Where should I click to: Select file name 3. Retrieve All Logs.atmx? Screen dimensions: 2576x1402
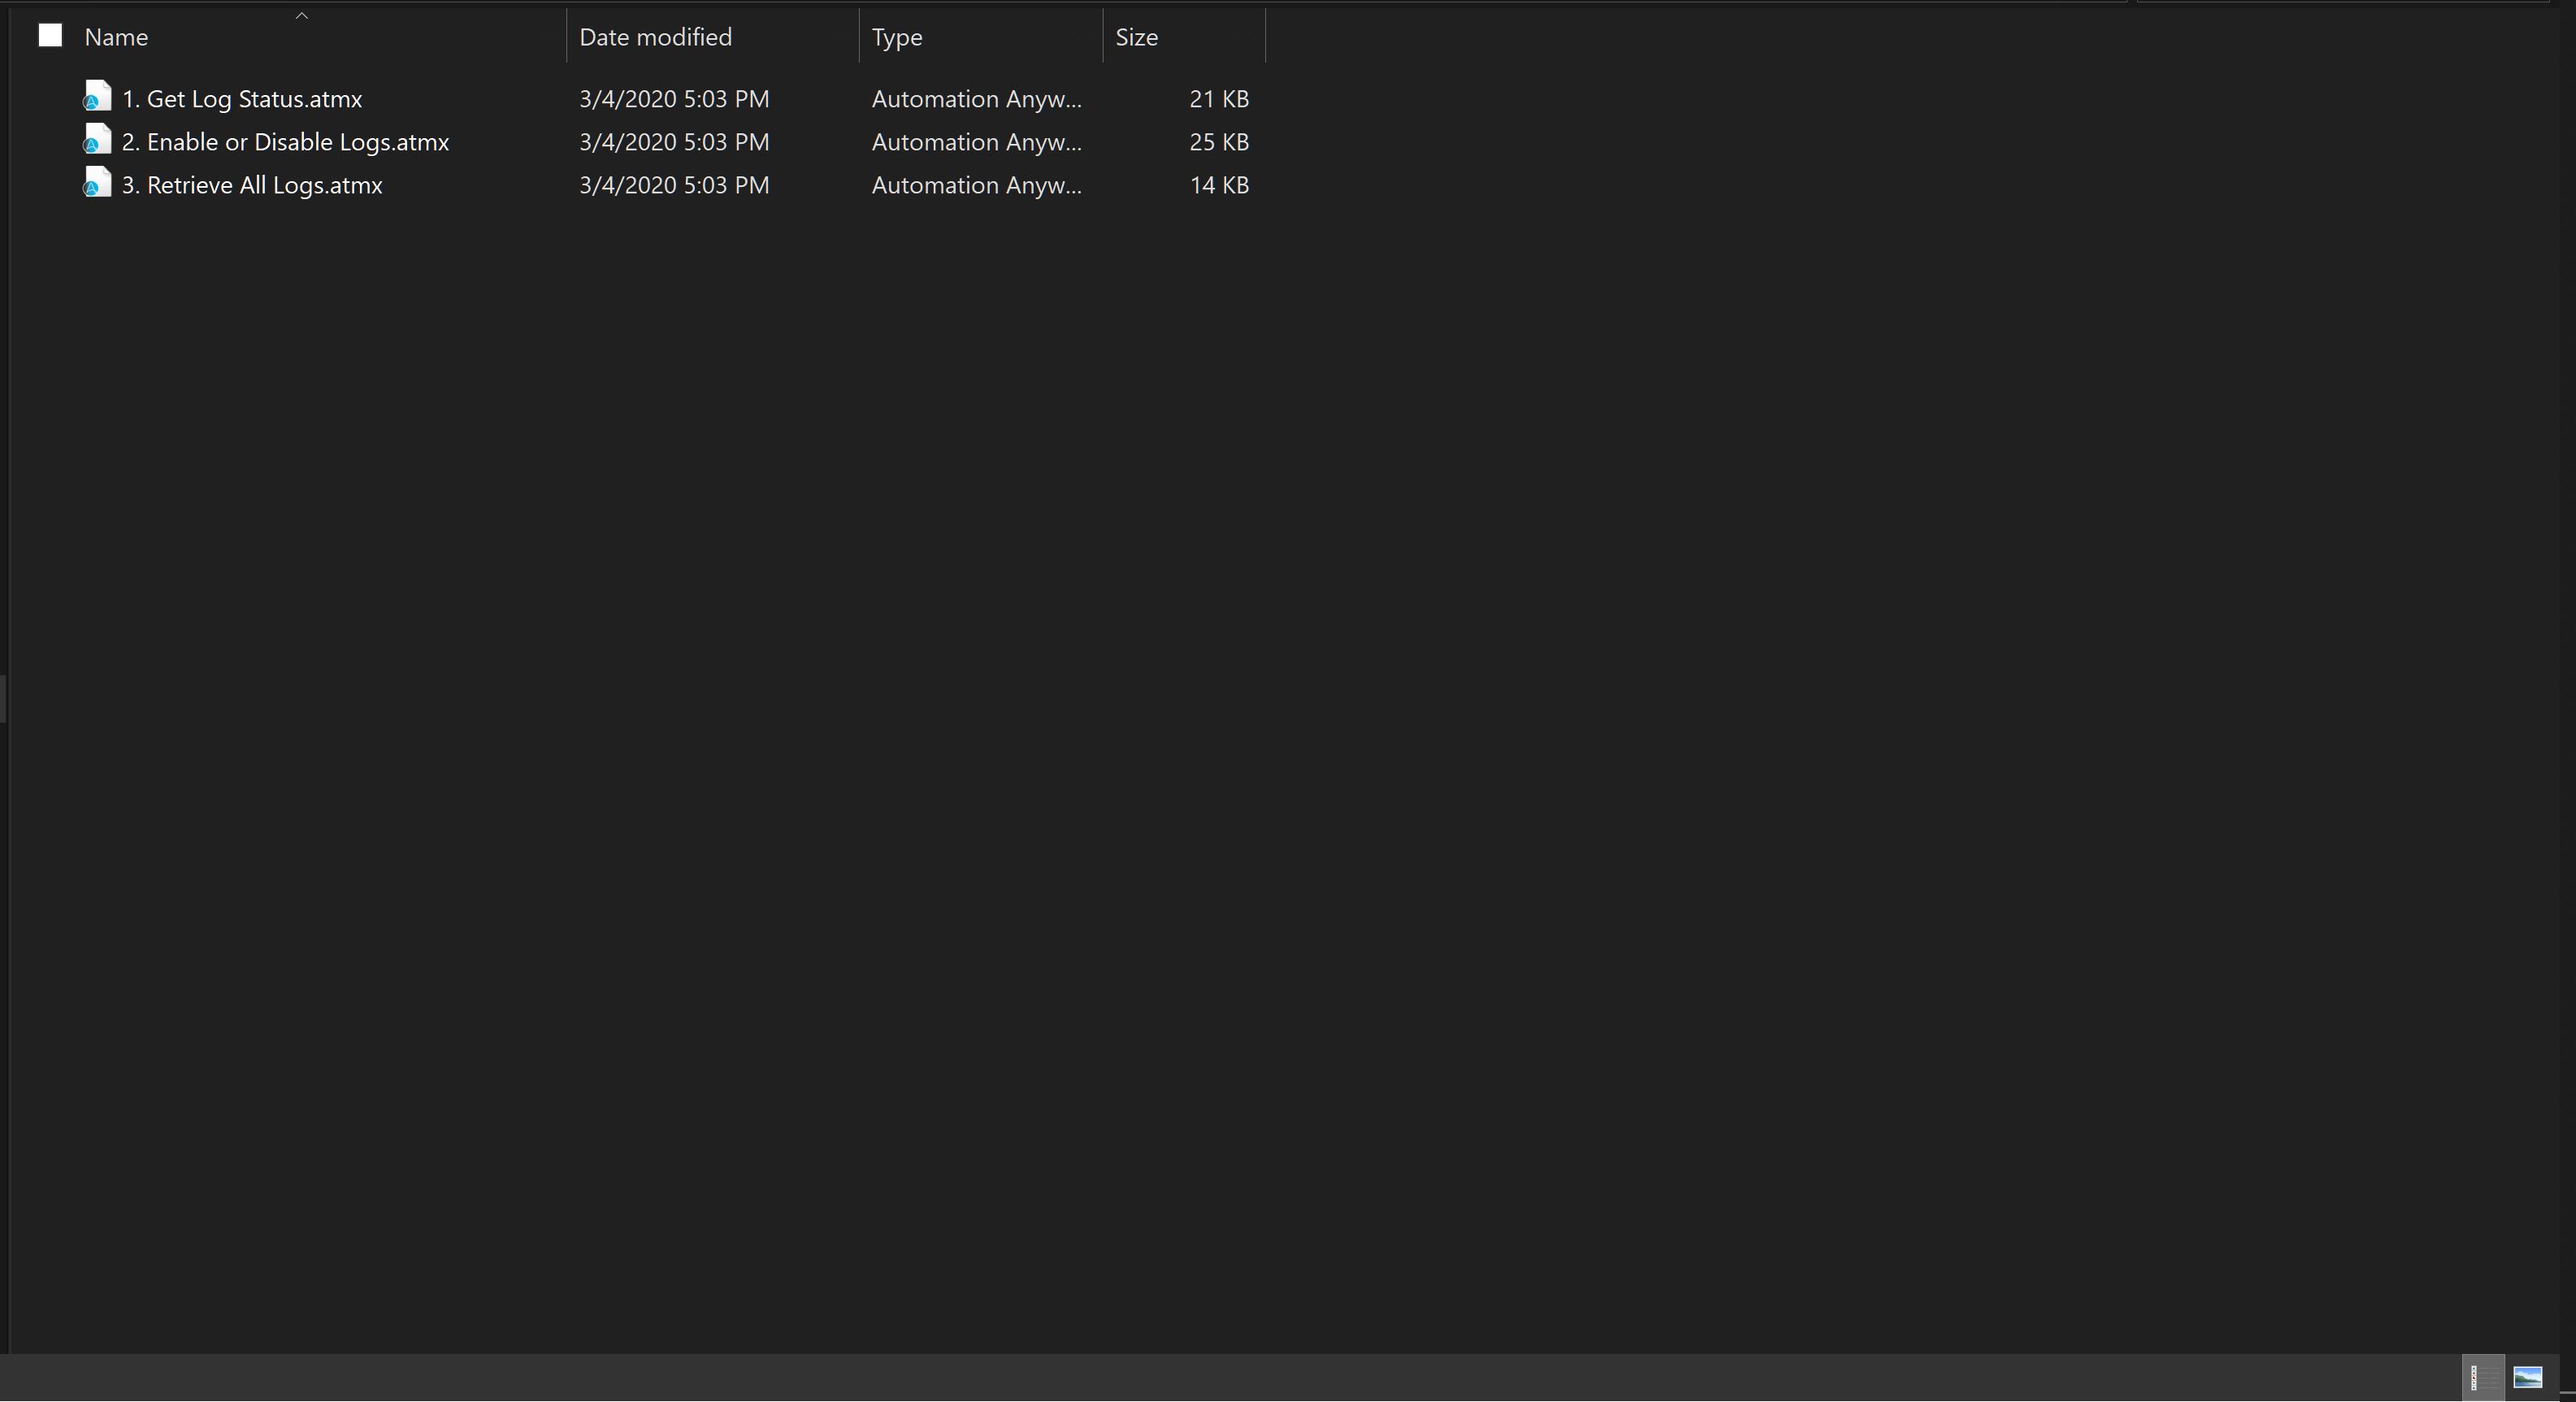252,185
